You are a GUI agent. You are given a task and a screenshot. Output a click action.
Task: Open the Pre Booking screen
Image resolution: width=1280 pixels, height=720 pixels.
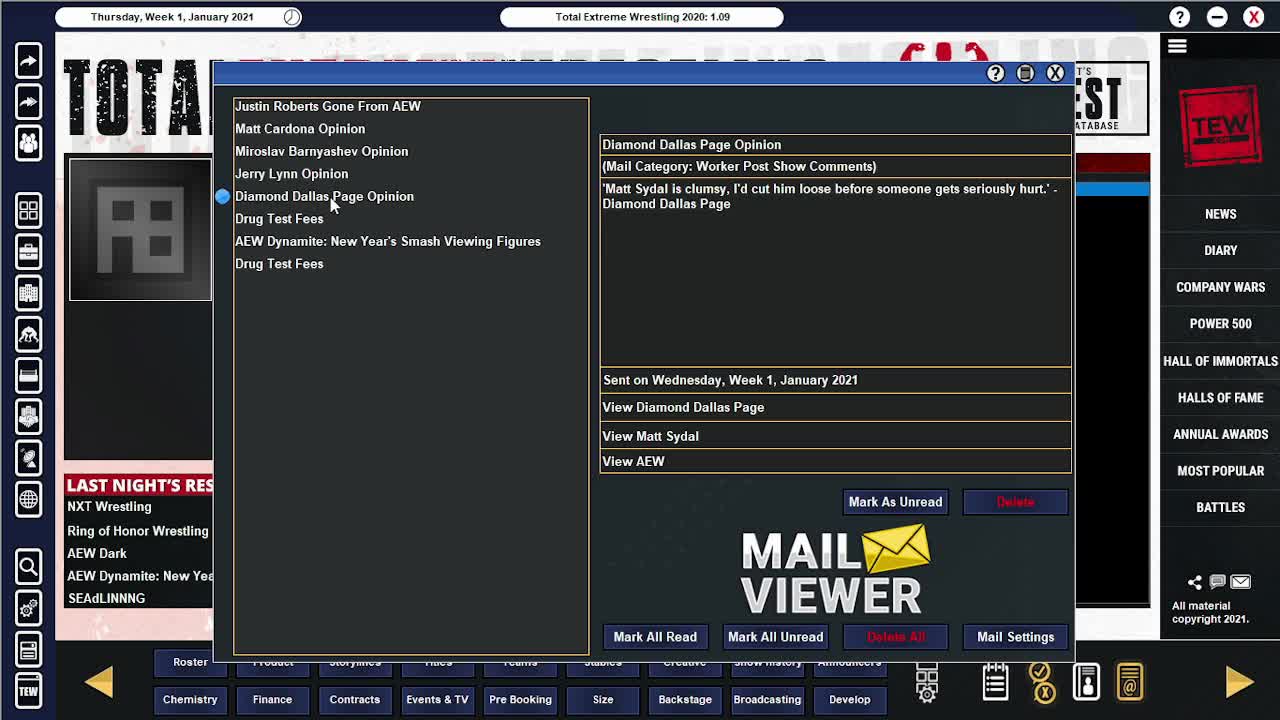point(520,700)
